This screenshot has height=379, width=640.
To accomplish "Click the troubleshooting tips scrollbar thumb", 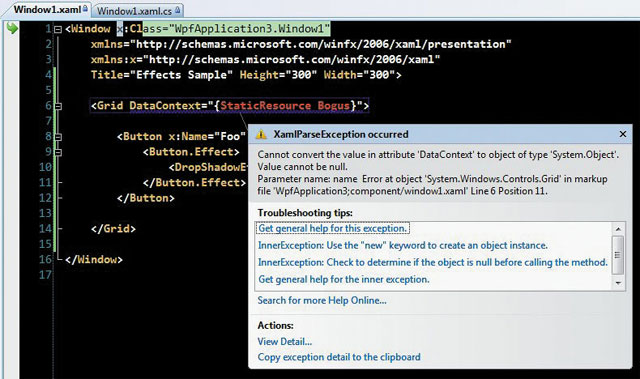I will [618, 255].
